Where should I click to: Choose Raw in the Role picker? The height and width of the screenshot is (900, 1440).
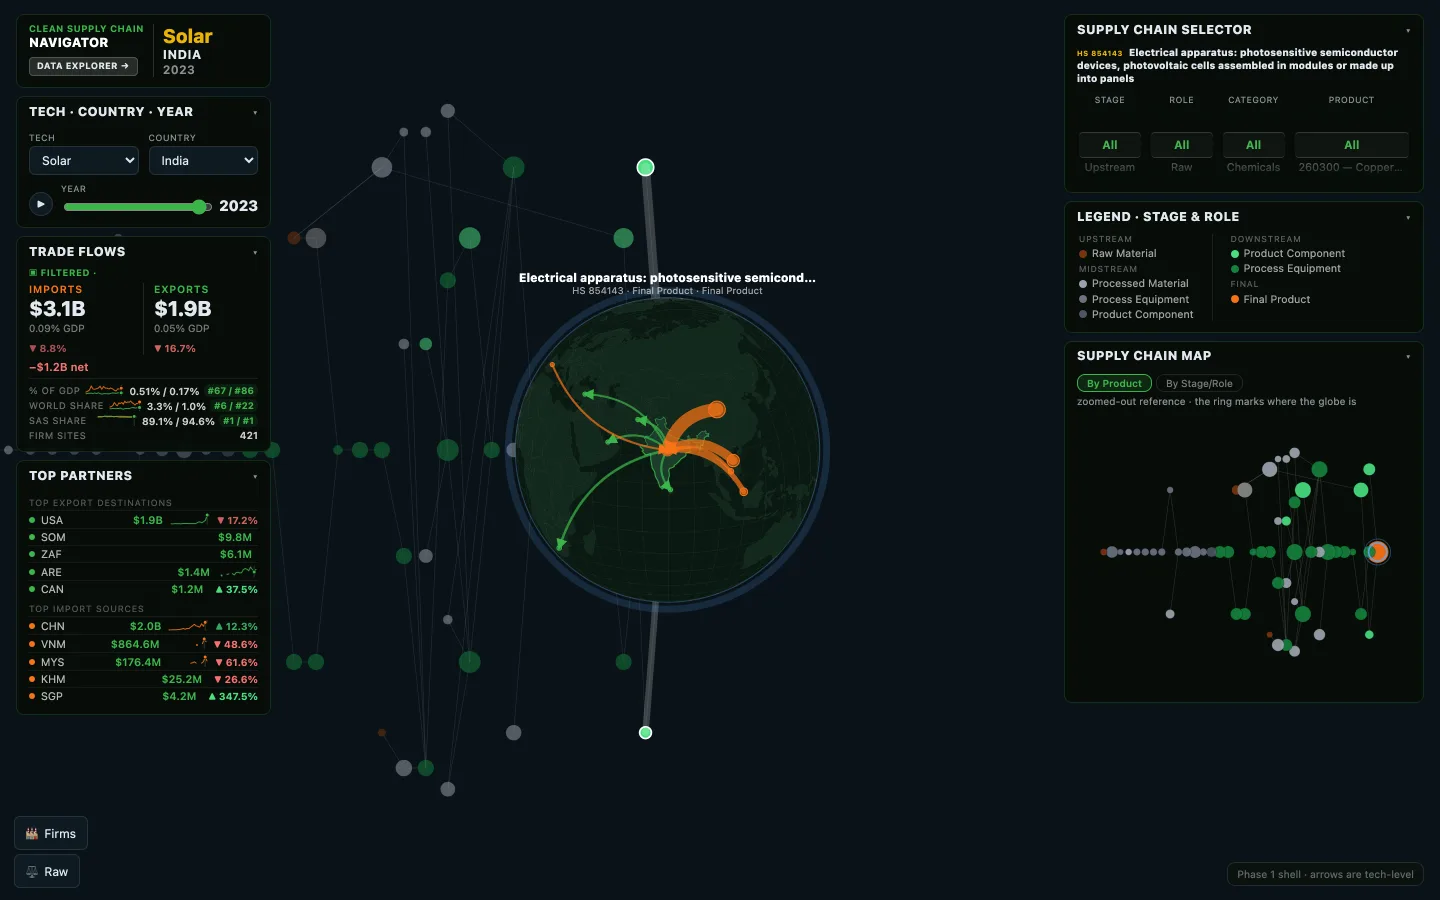1182,167
